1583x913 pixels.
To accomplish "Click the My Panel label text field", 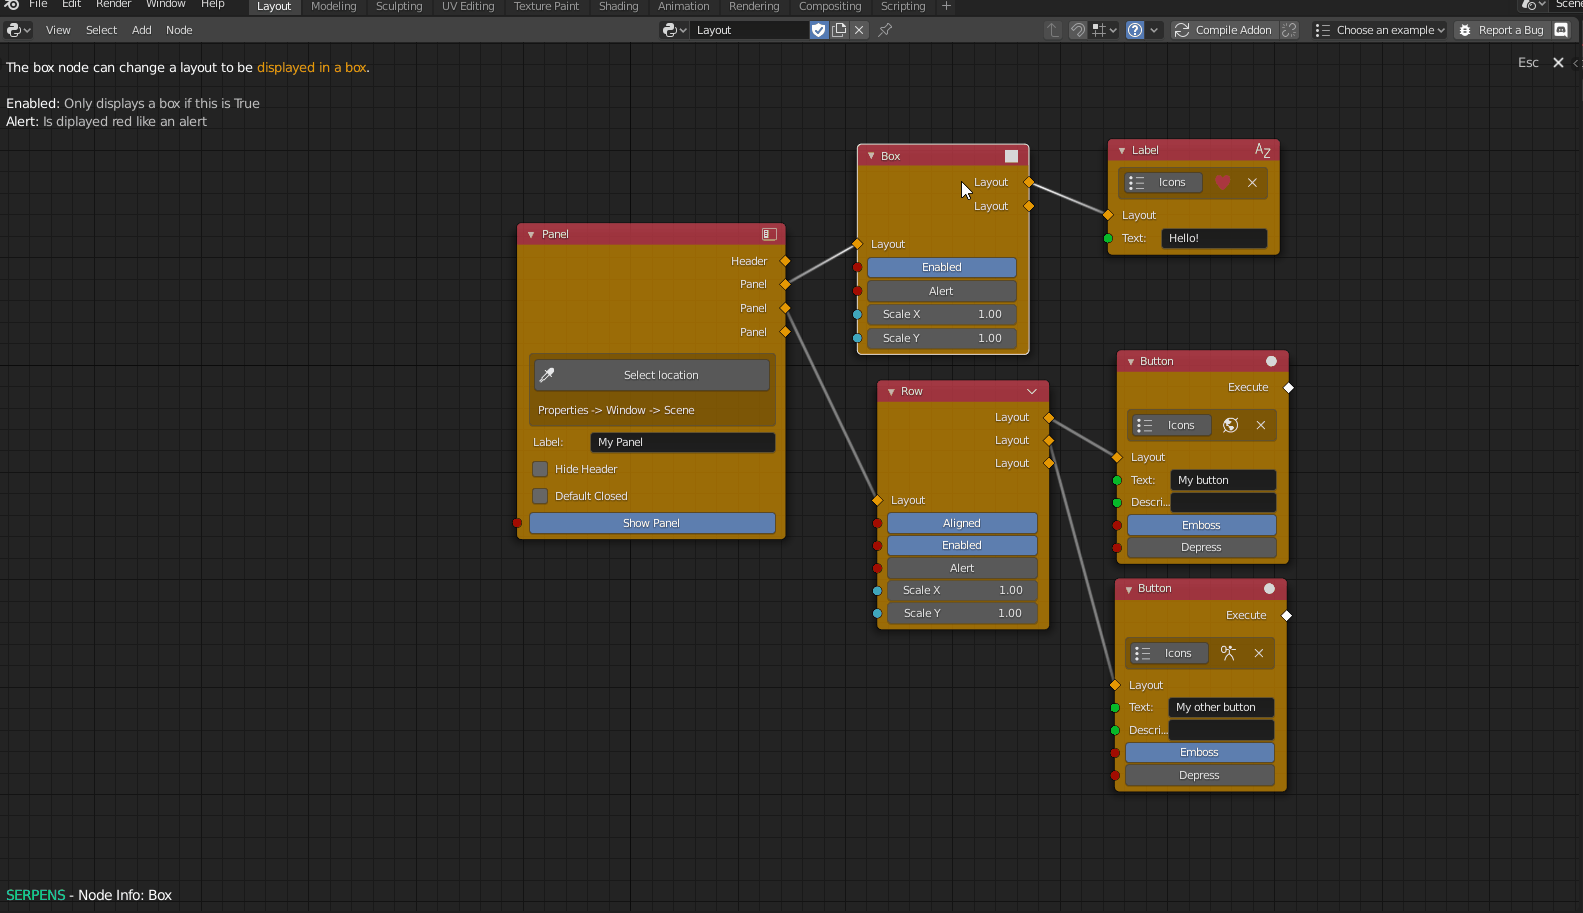I will [x=683, y=442].
